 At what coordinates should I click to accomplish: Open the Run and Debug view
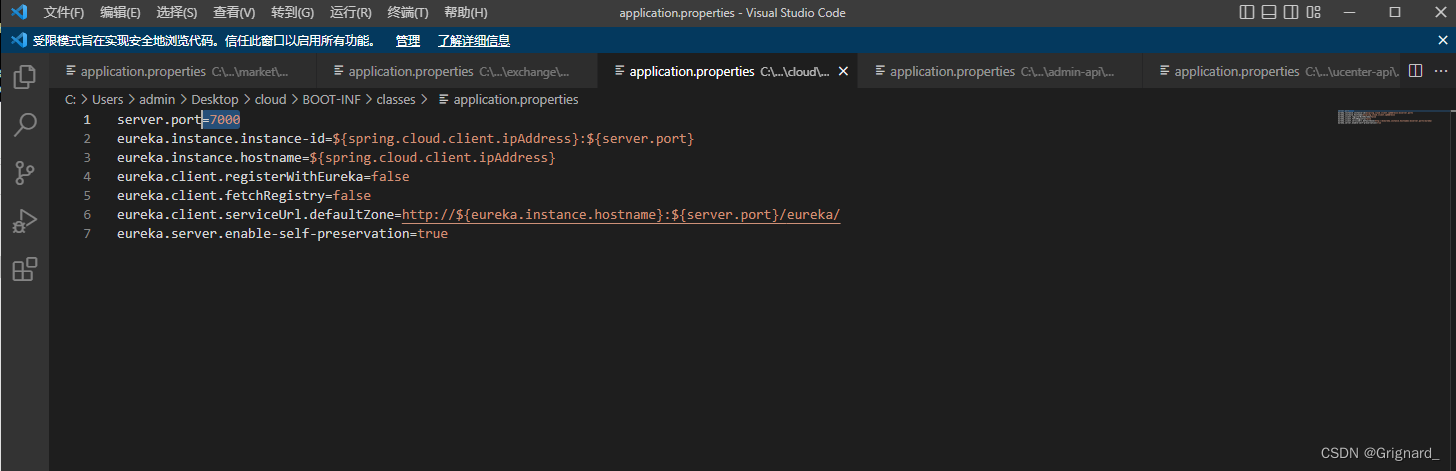[x=25, y=221]
